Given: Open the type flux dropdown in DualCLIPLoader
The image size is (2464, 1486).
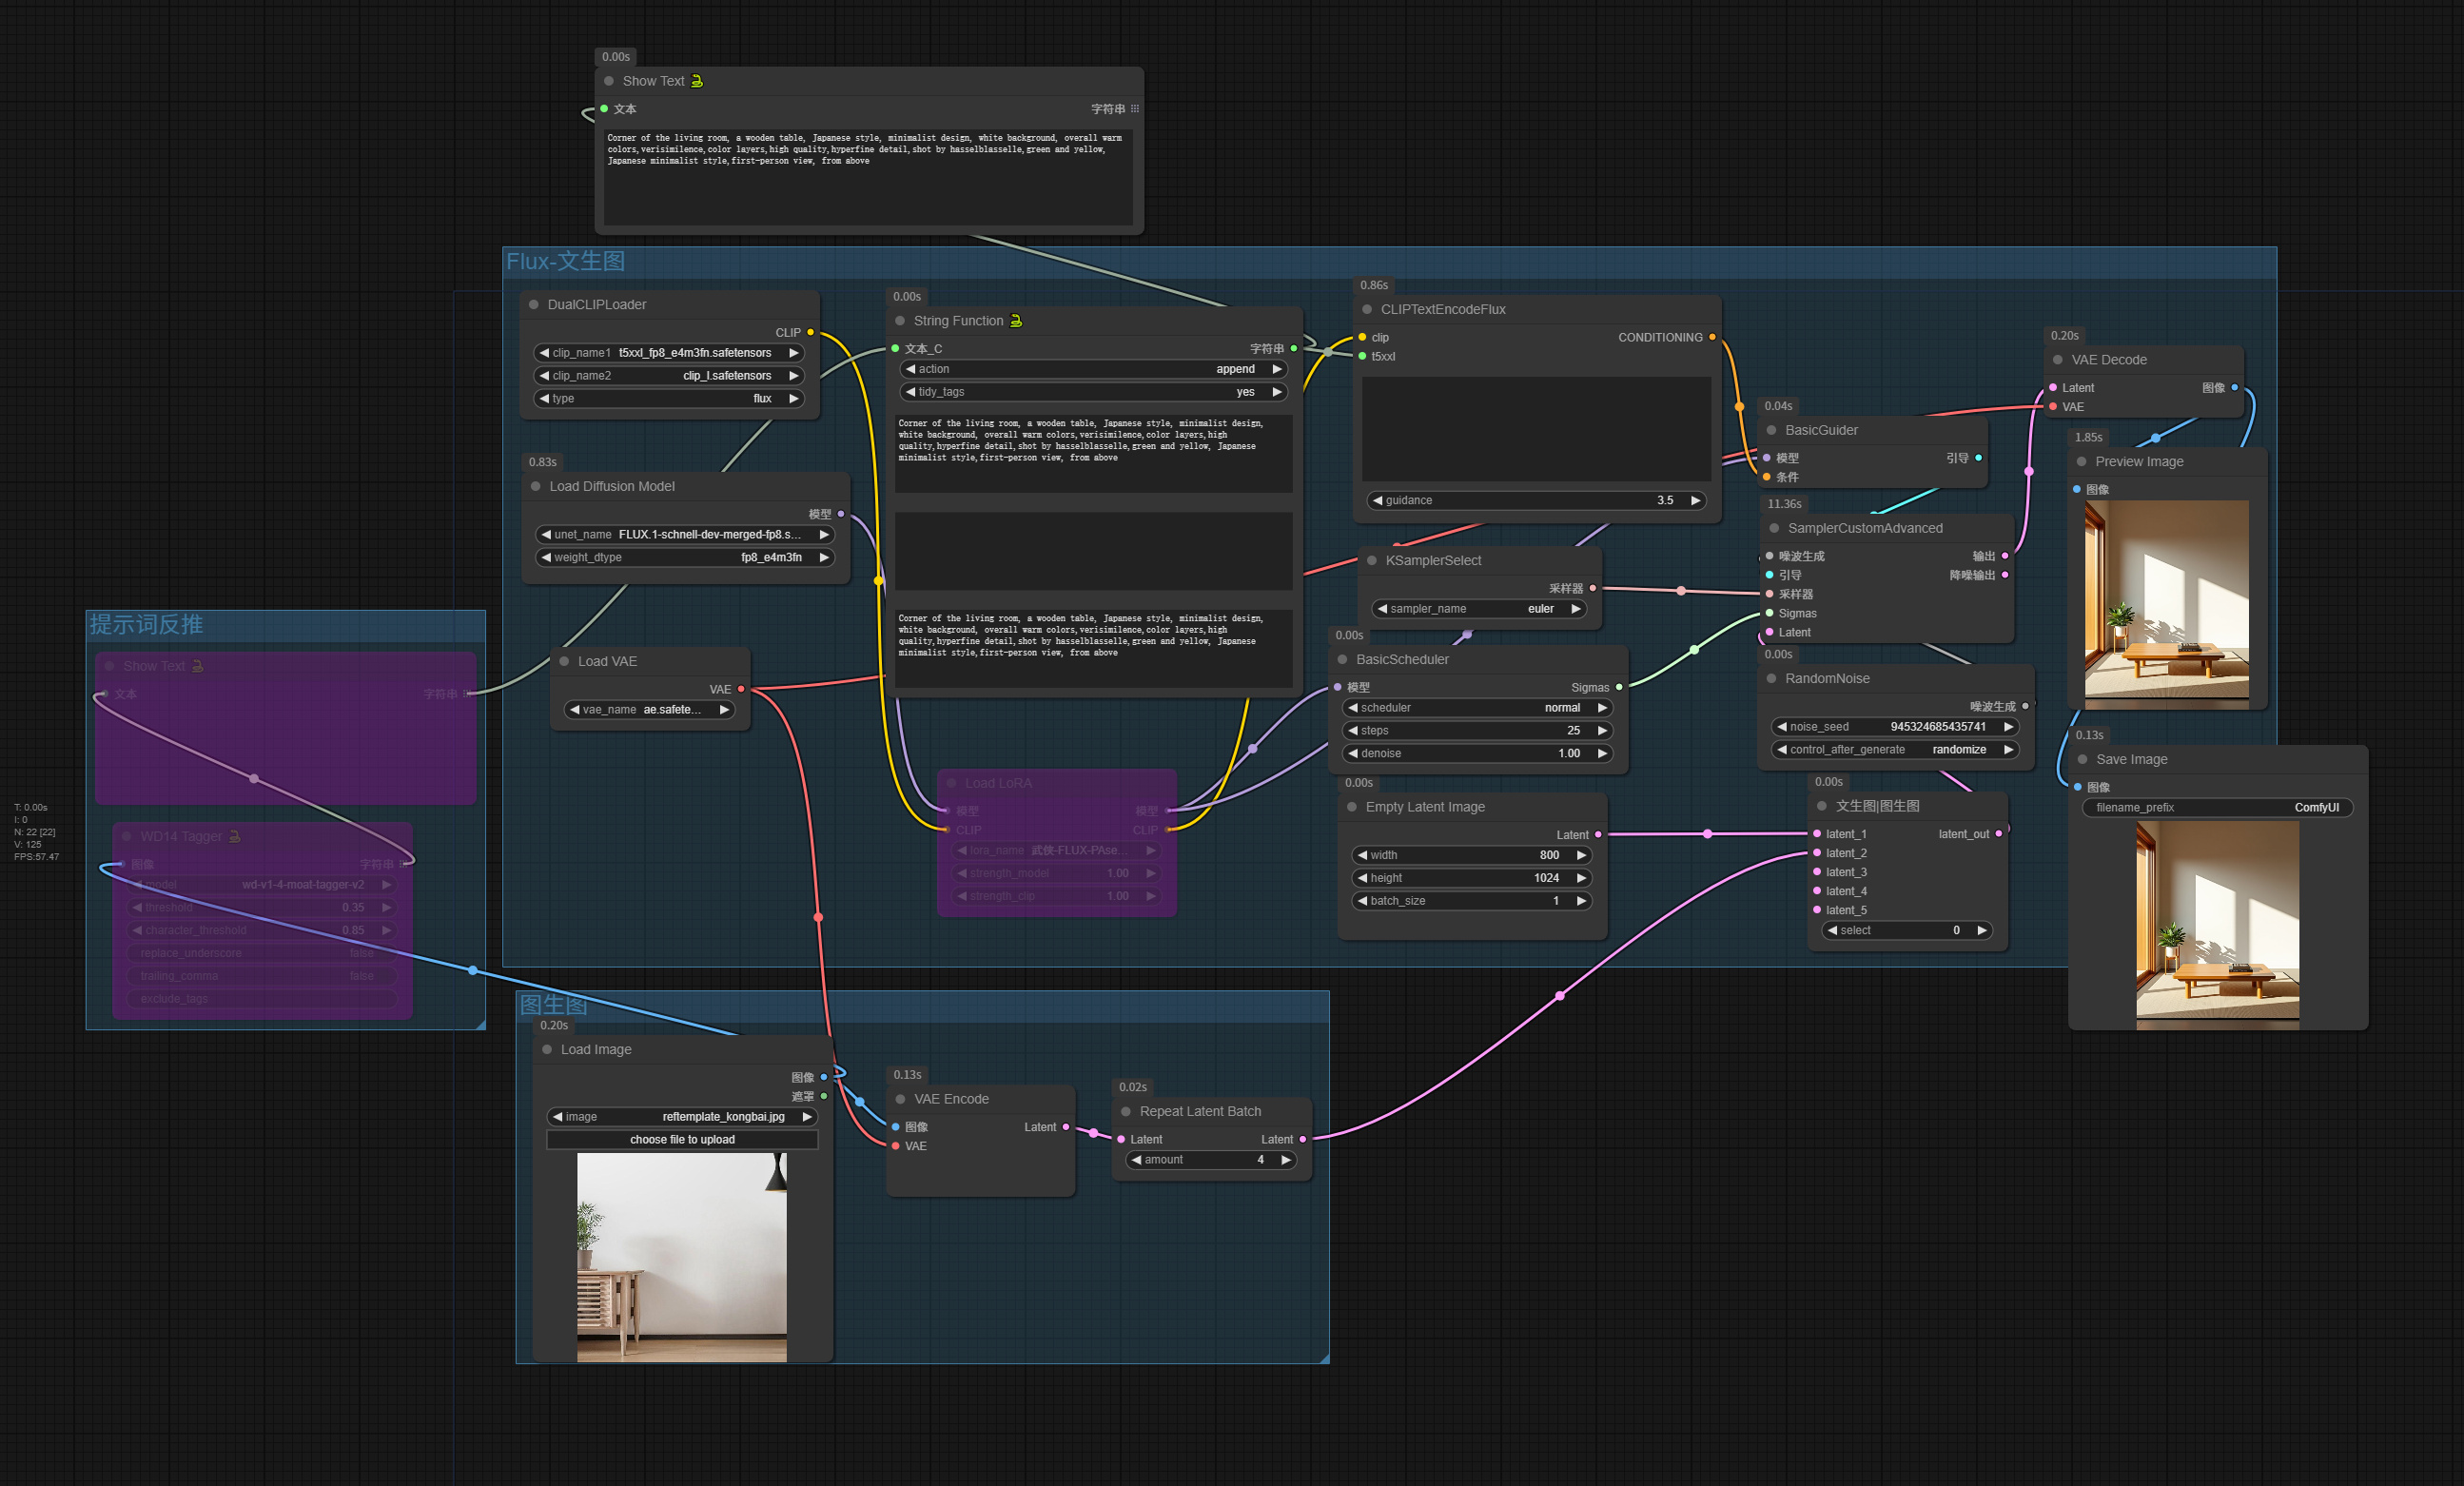Looking at the screenshot, I should pos(669,398).
